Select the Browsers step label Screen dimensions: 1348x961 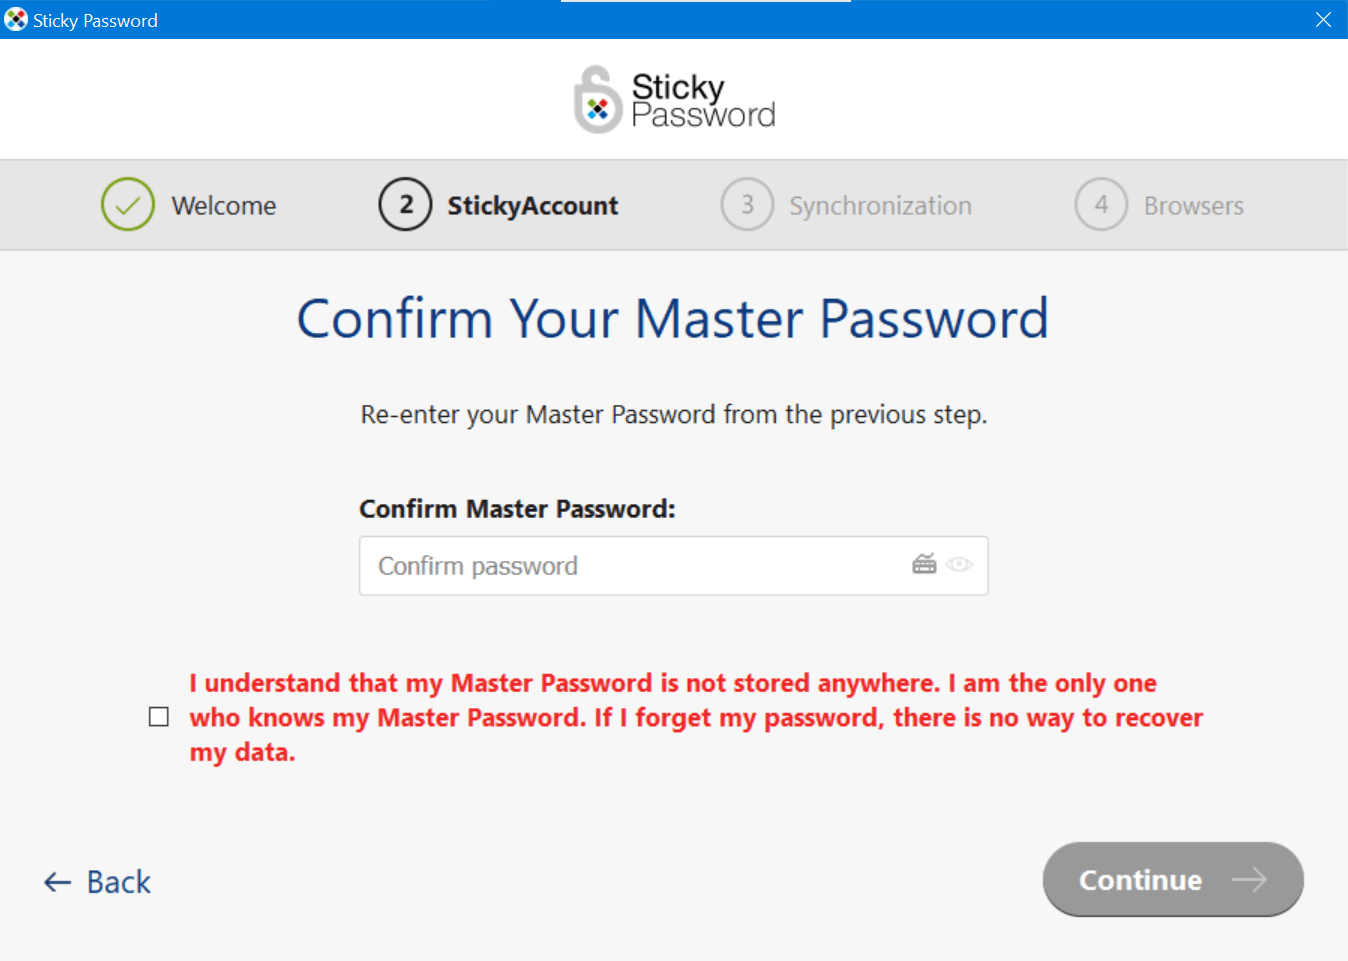point(1194,206)
